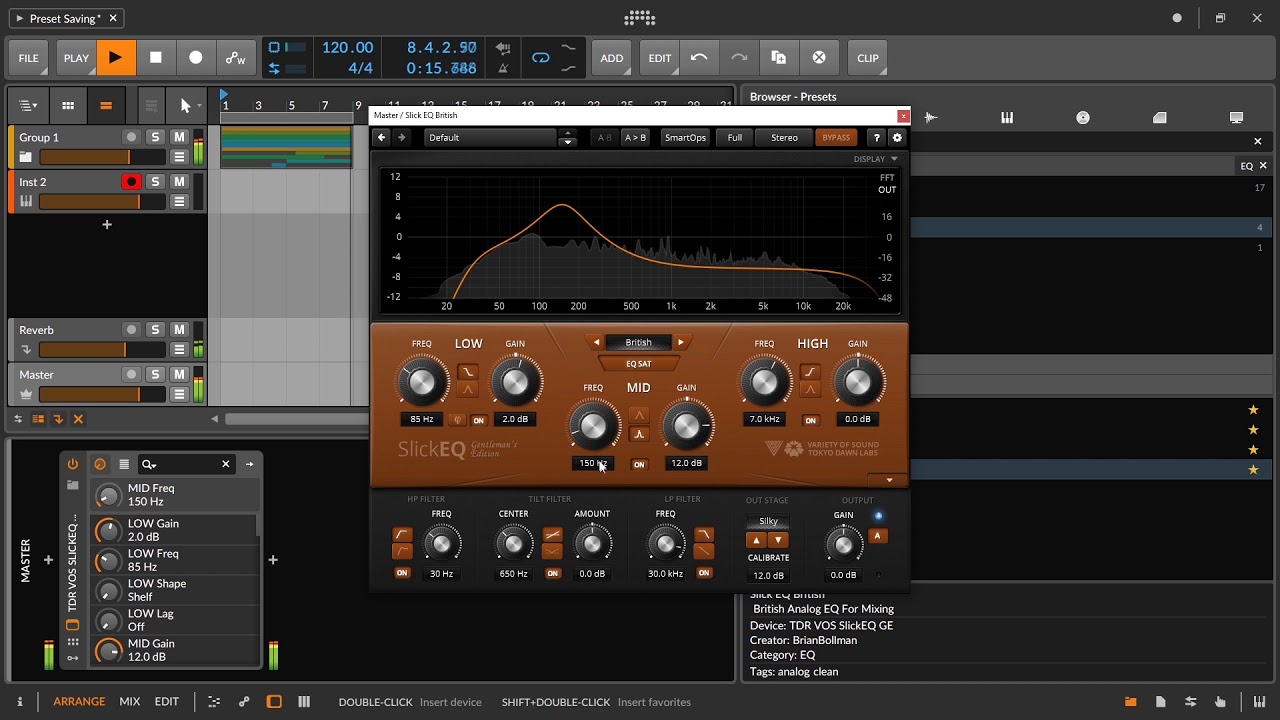Mute the Master track
Screen dimensions: 1280x720
click(179, 374)
